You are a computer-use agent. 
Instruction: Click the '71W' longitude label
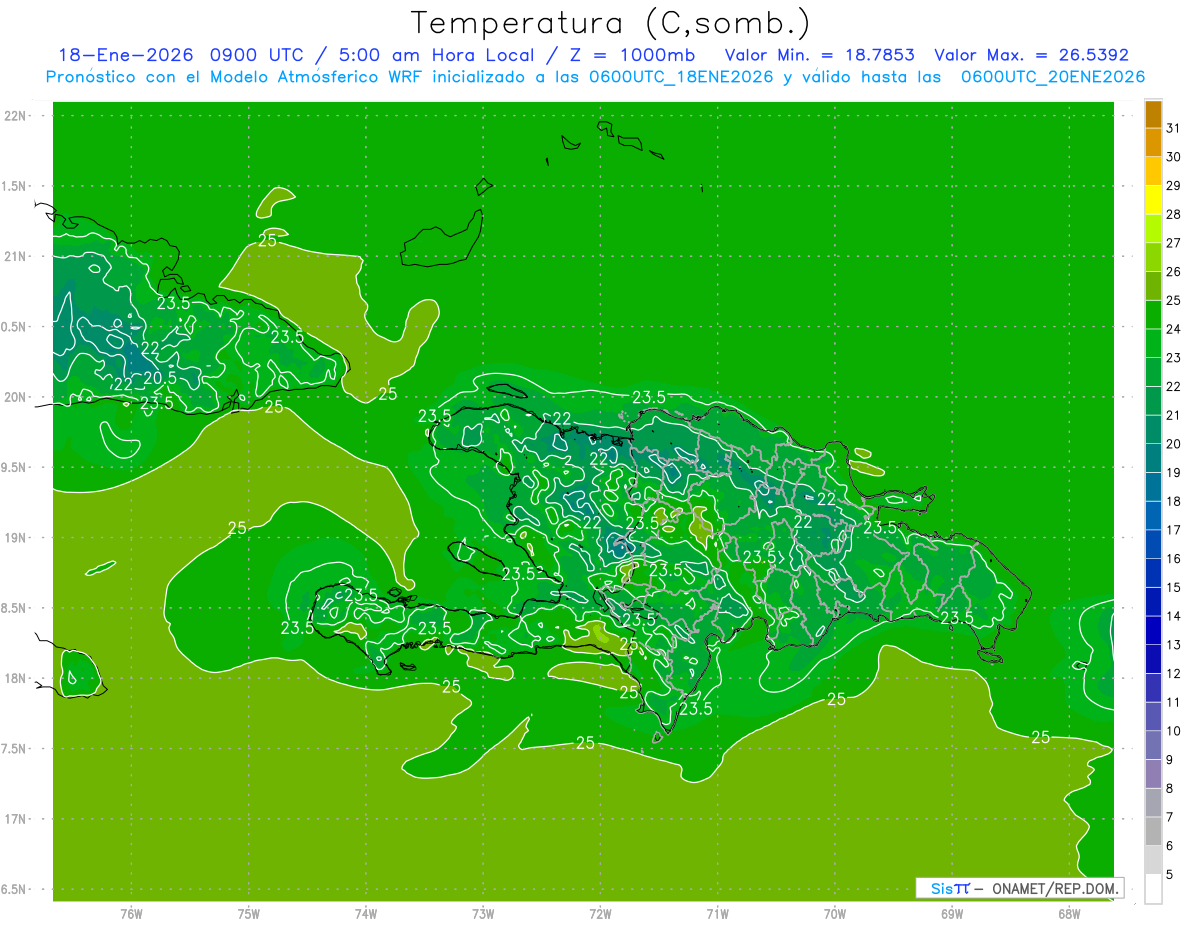(x=717, y=914)
